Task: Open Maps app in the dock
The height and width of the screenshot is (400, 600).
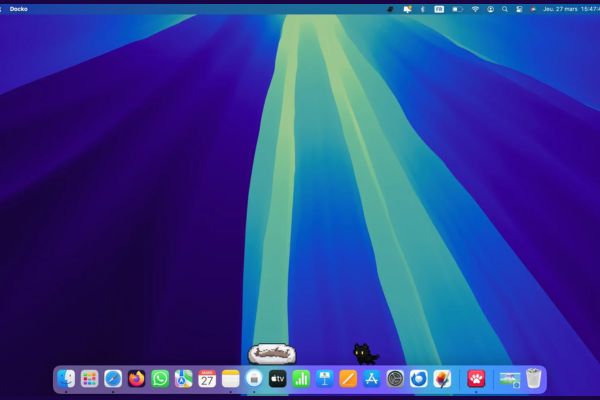Action: pos(183,379)
